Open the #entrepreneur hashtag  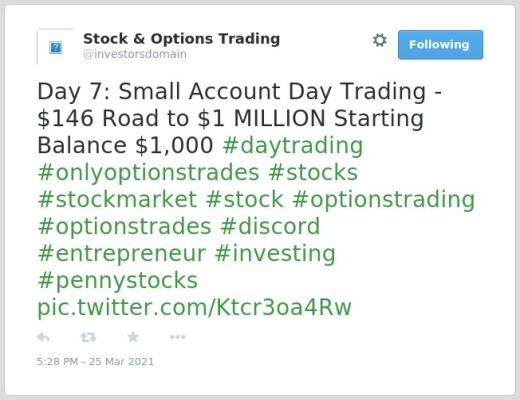click(122, 254)
